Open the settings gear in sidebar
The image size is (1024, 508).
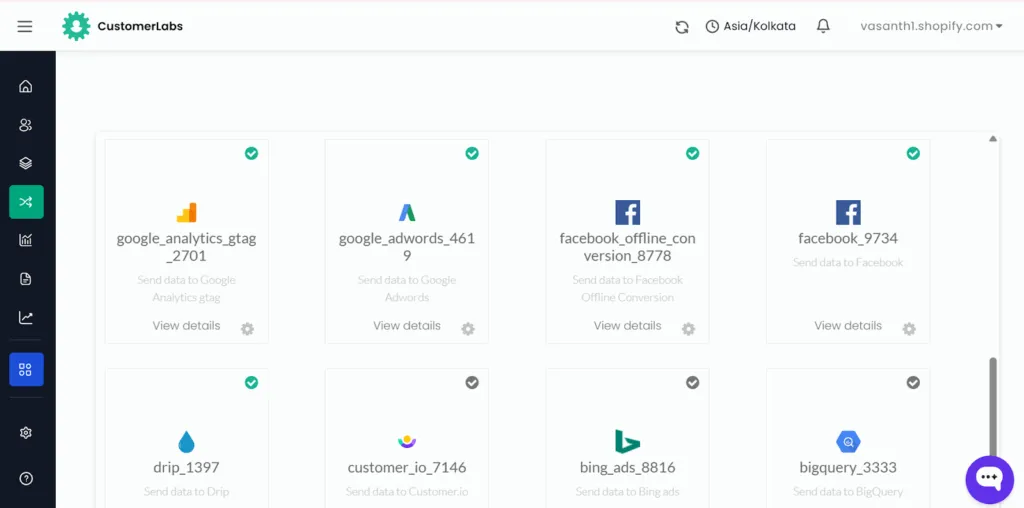tap(25, 432)
